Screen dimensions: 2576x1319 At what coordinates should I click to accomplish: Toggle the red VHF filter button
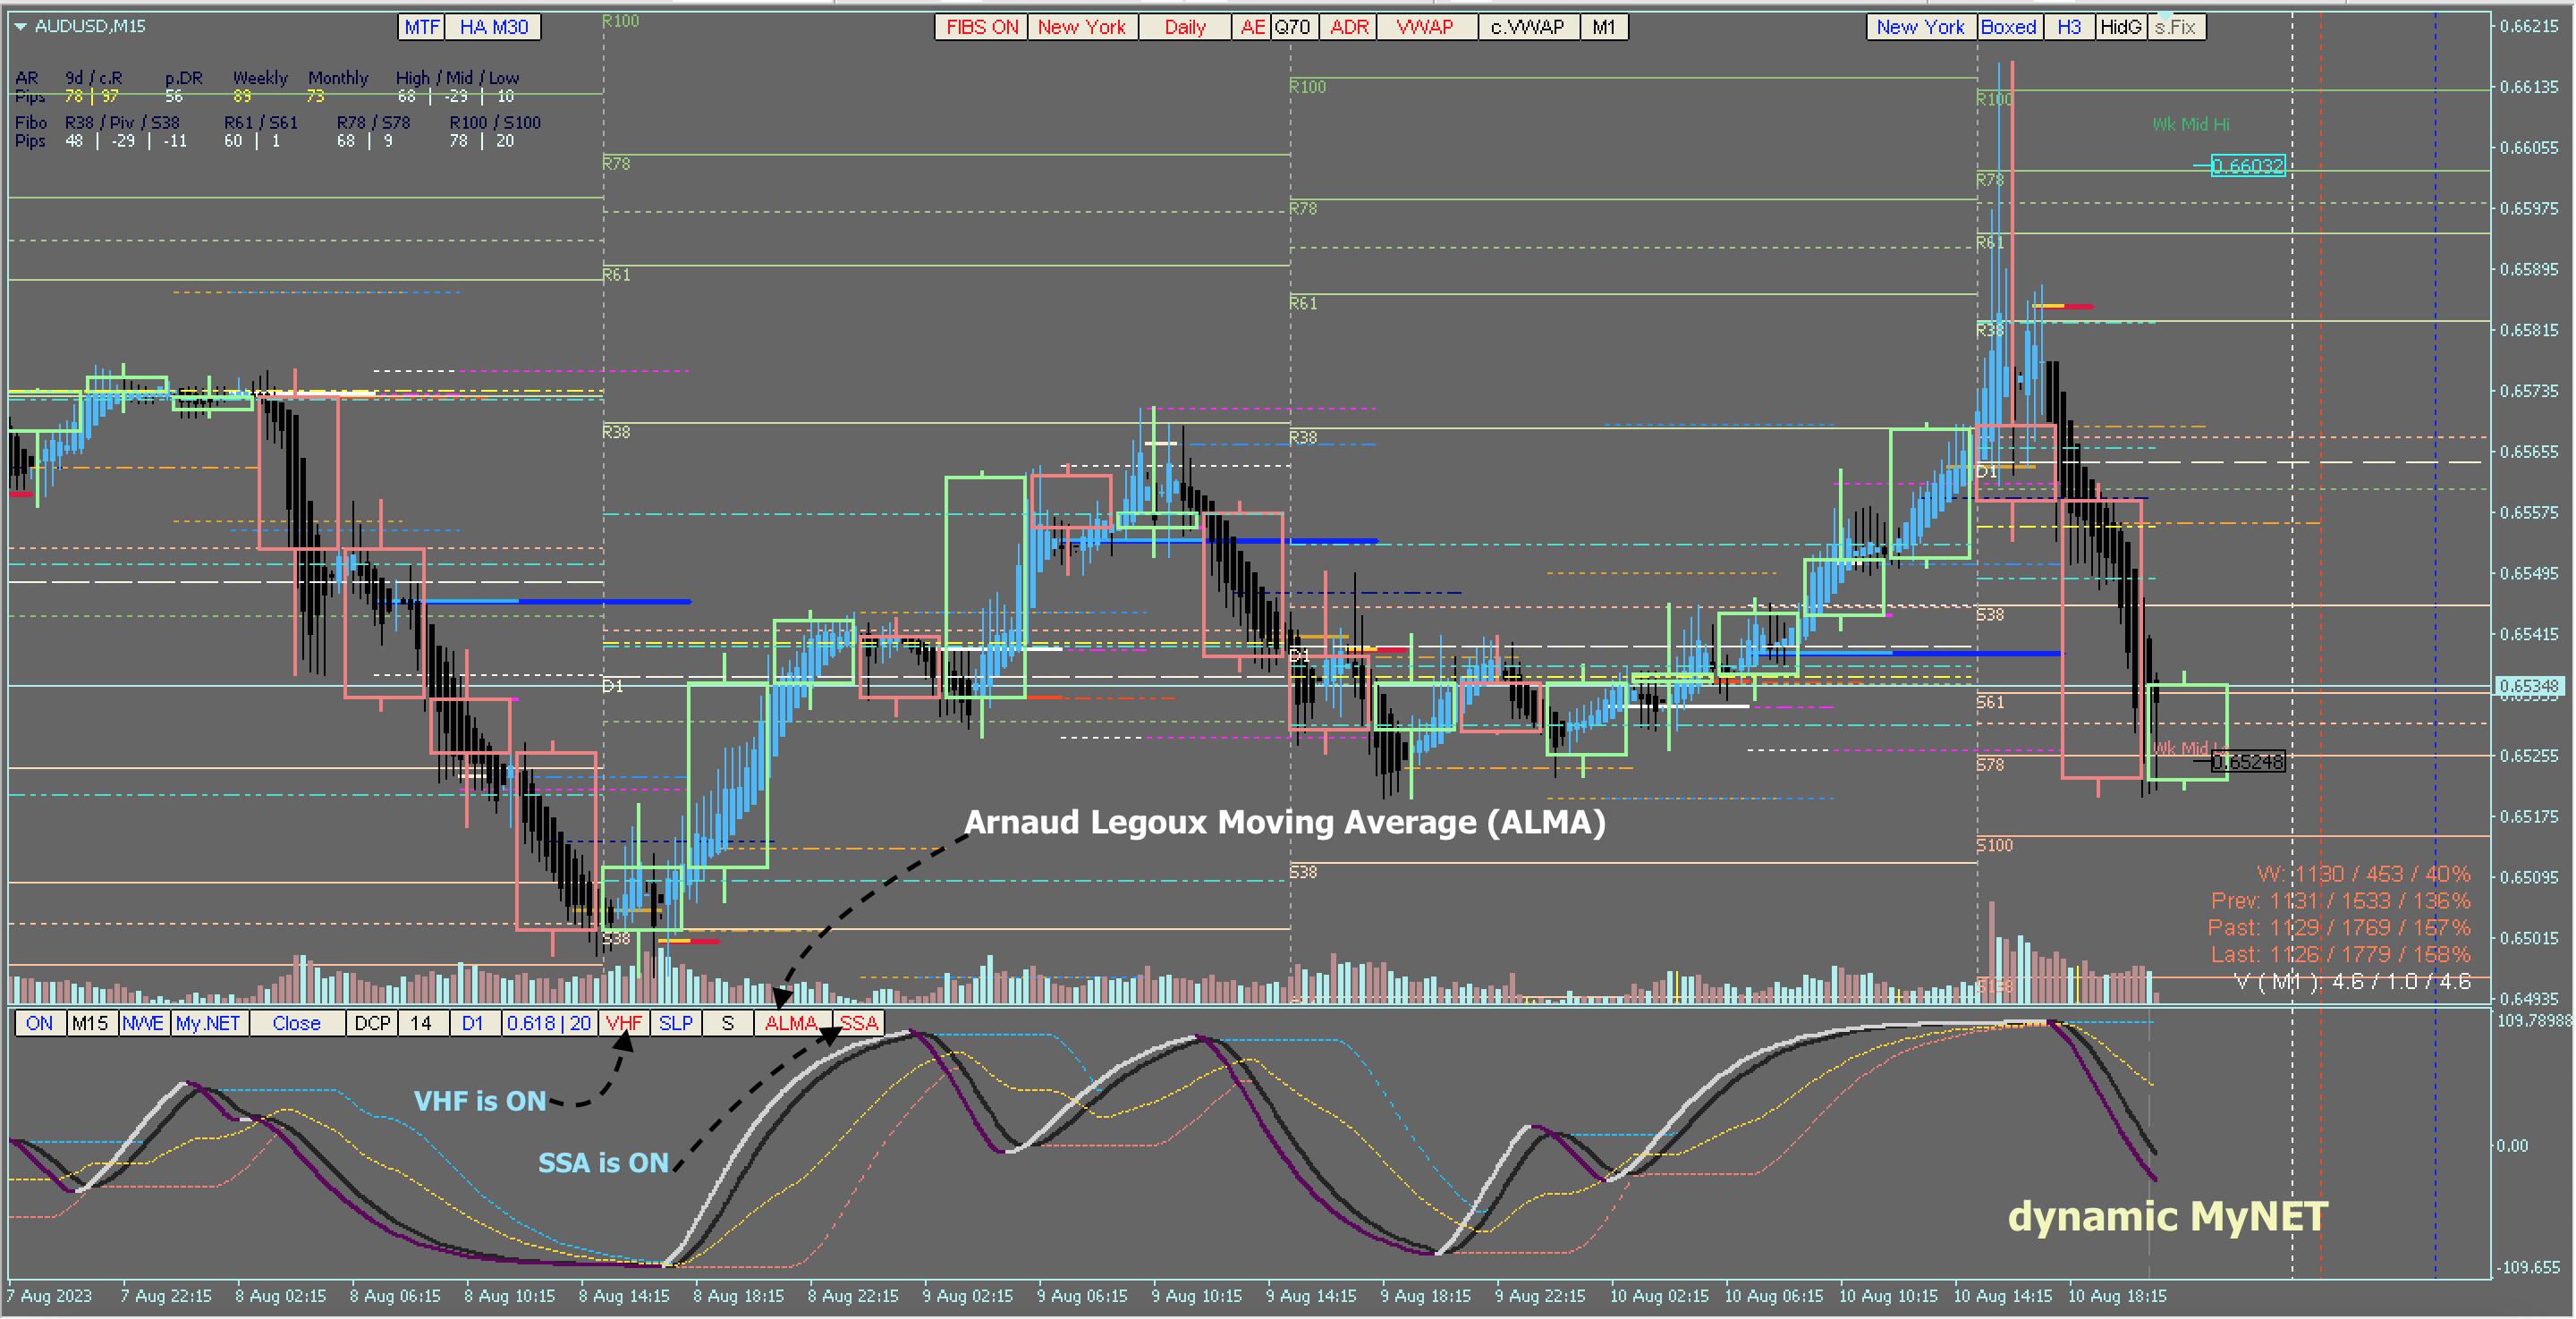623,1023
